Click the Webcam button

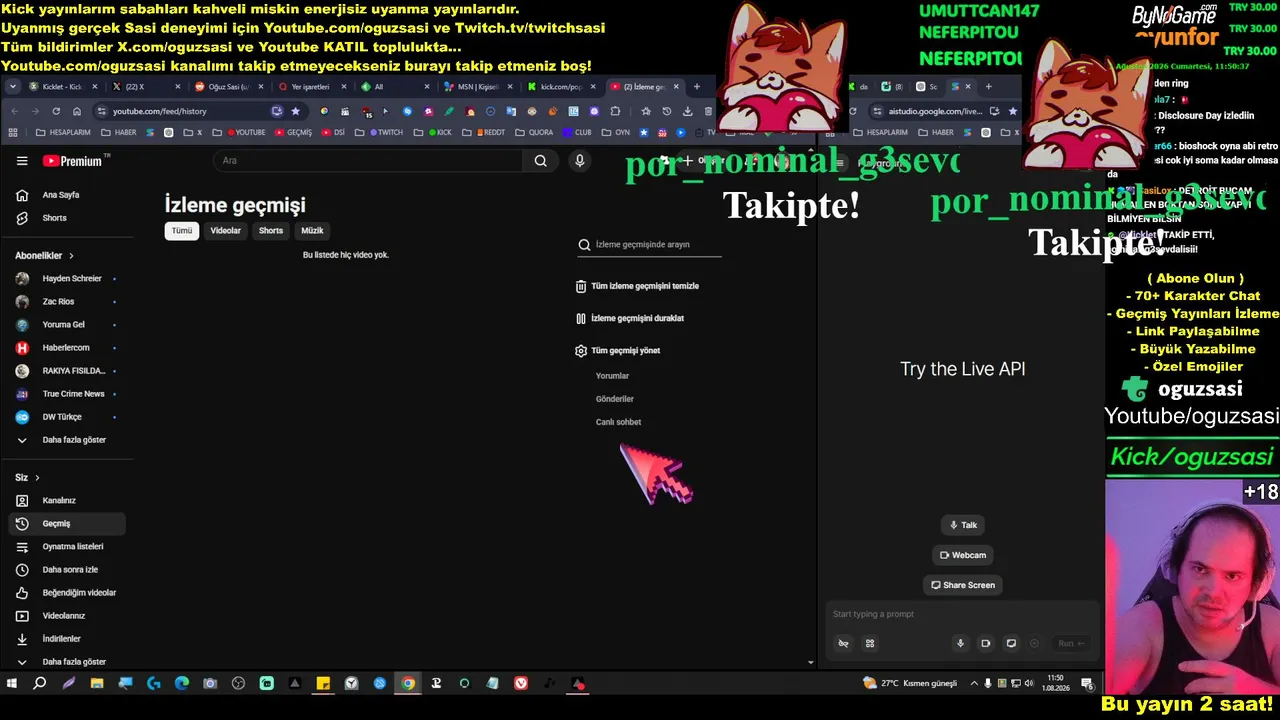[963, 555]
